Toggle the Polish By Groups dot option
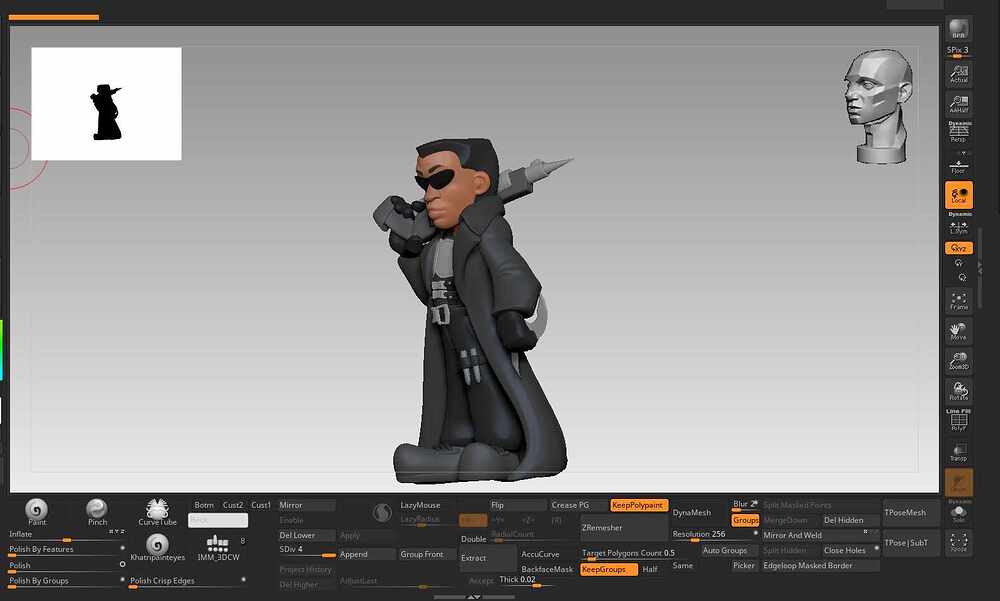The width and height of the screenshot is (1000, 601). (x=122, y=579)
